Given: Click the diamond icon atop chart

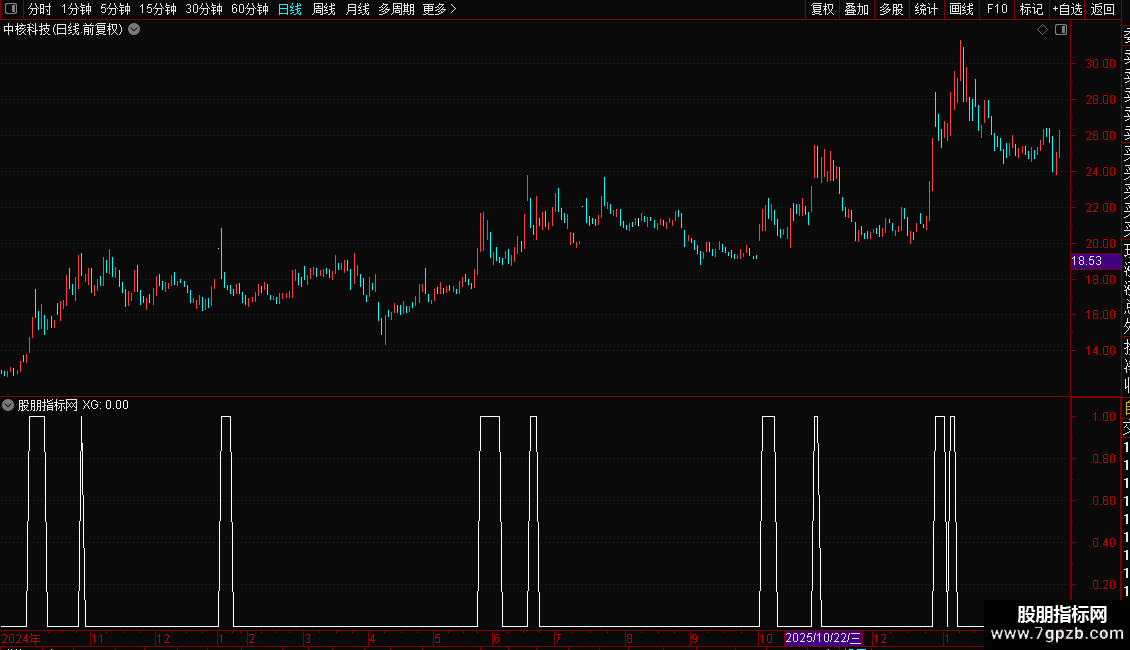Looking at the screenshot, I should (x=1042, y=30).
